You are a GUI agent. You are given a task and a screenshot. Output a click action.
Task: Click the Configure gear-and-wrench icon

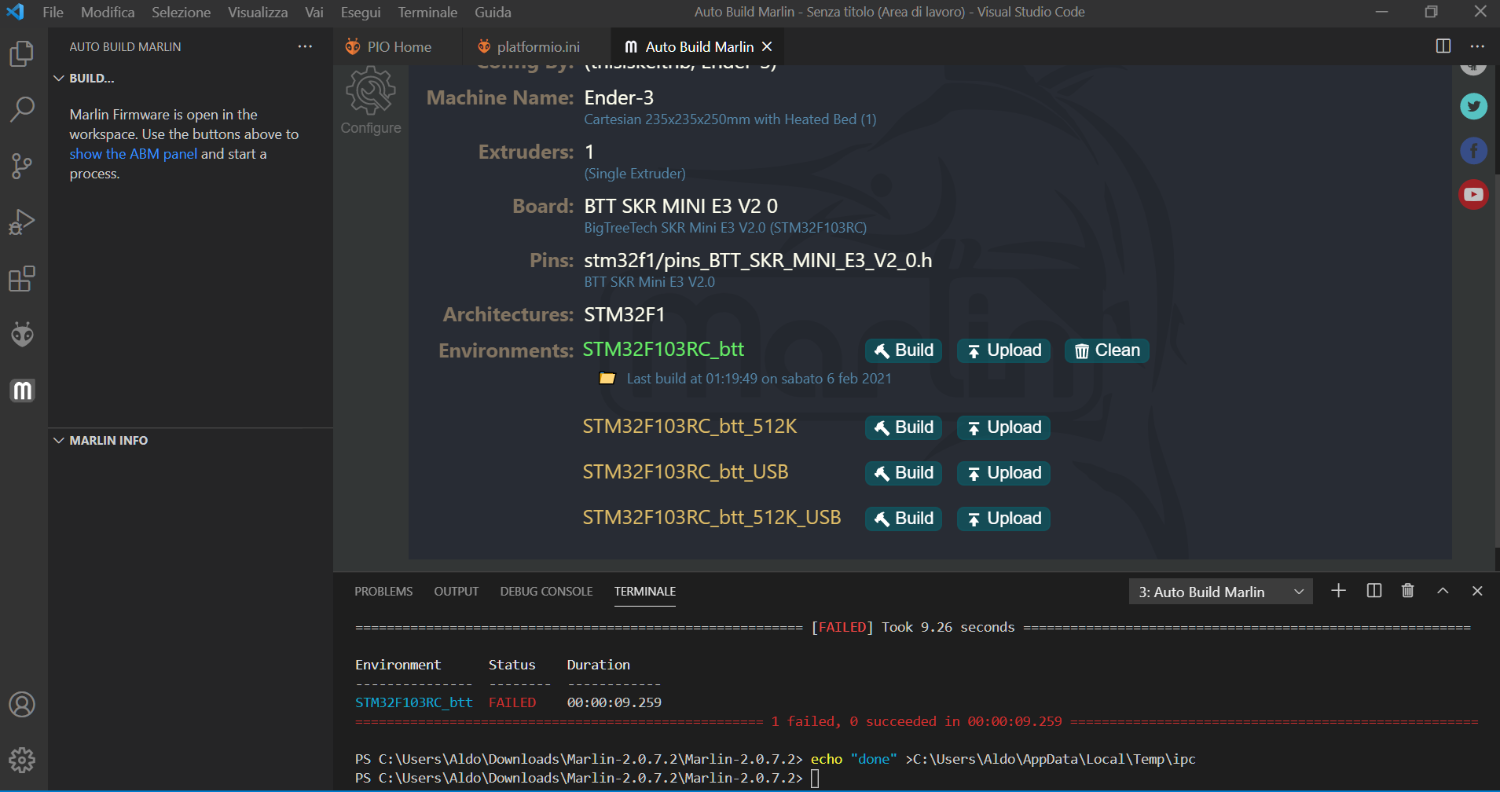[371, 92]
